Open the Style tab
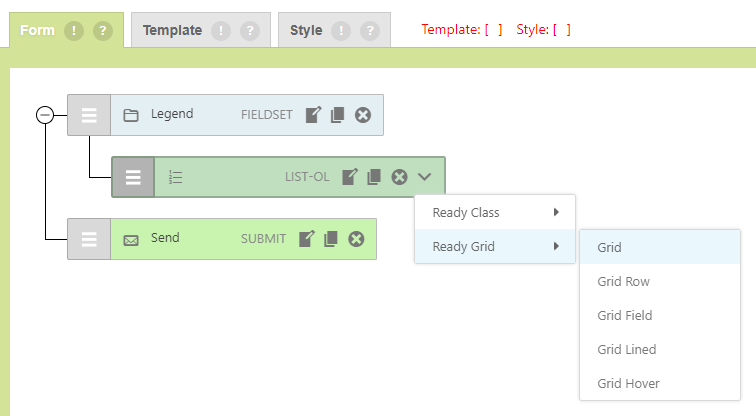This screenshot has width=756, height=416. 306,31
